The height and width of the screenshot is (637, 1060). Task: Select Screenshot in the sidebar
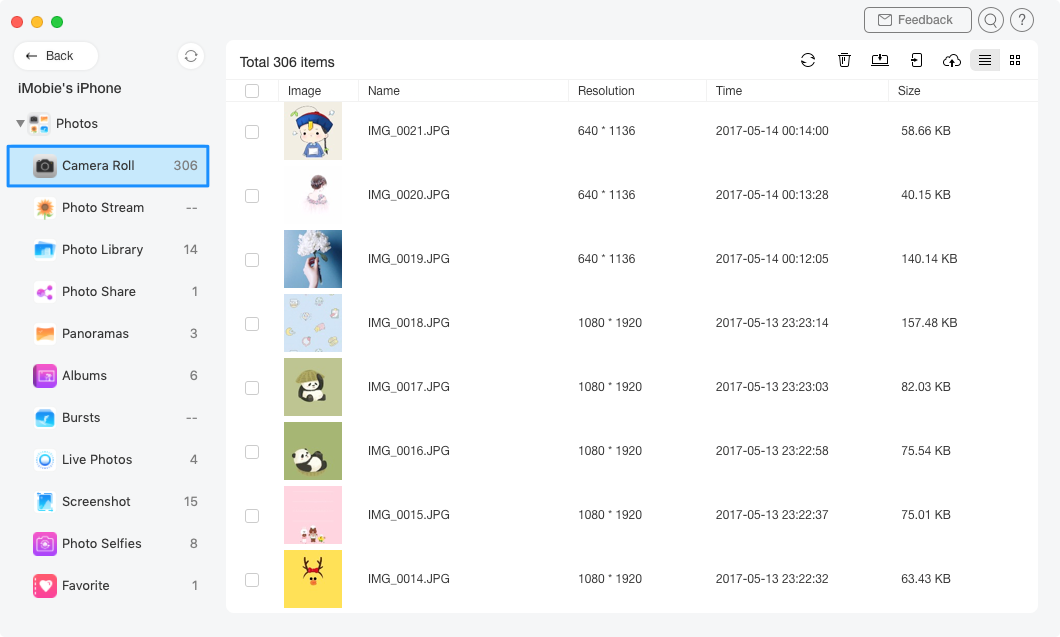(x=96, y=502)
